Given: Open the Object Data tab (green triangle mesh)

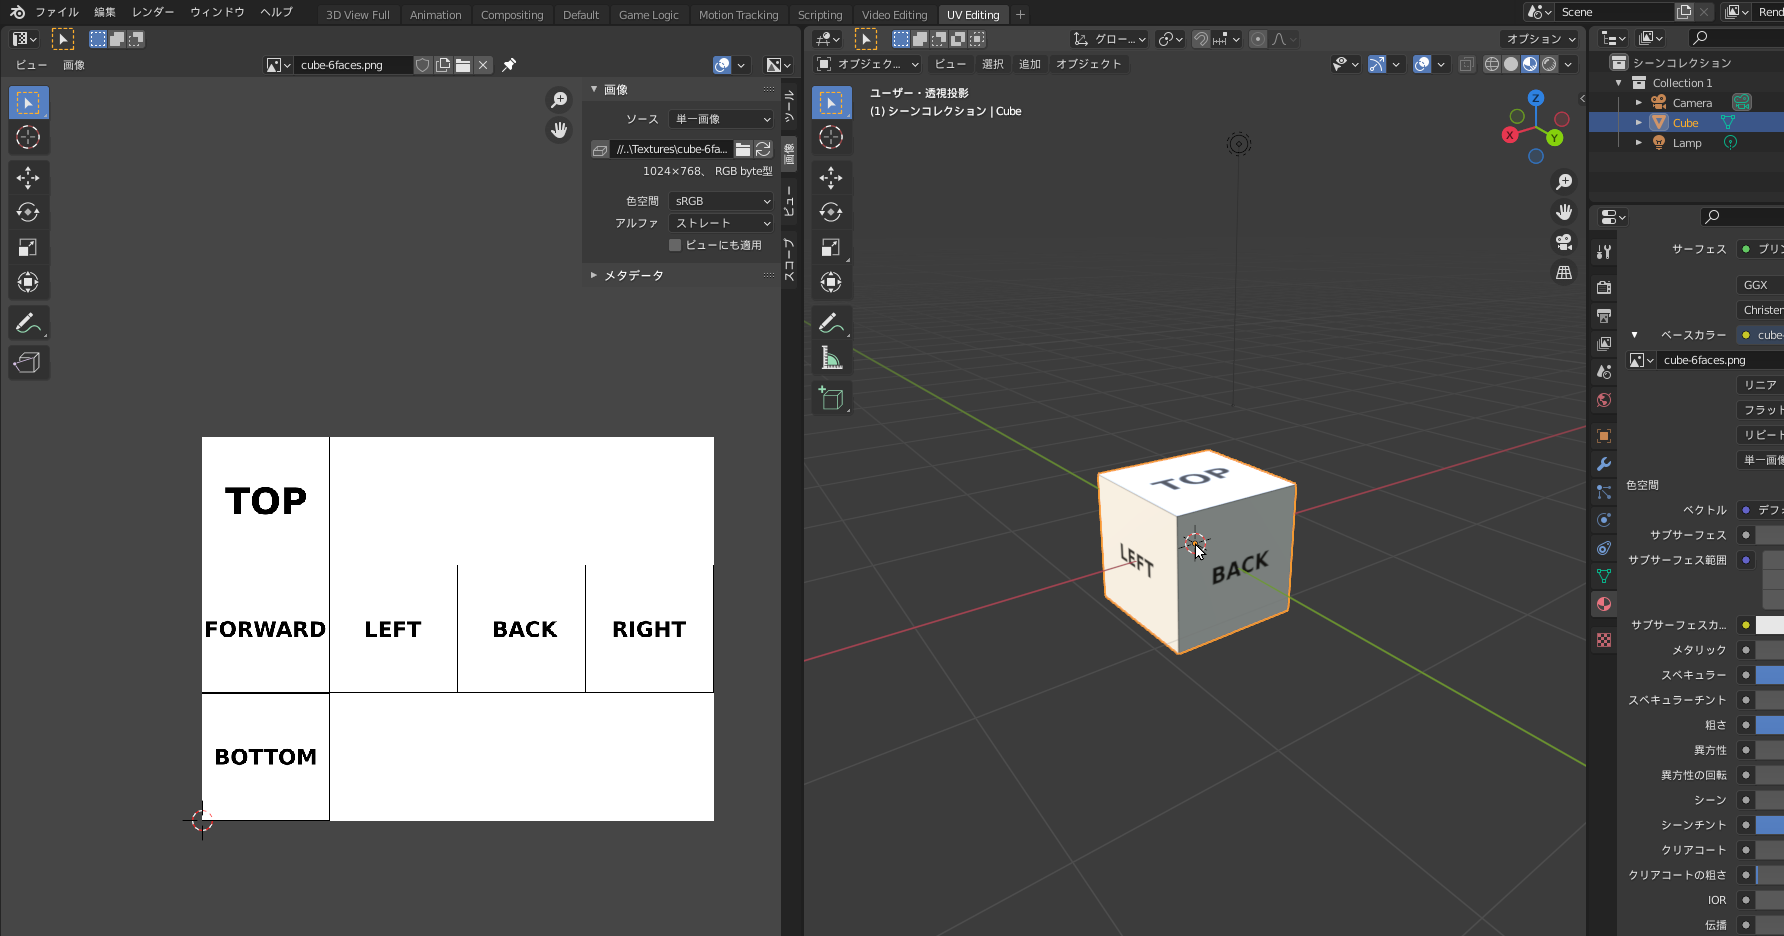Looking at the screenshot, I should 1604,576.
